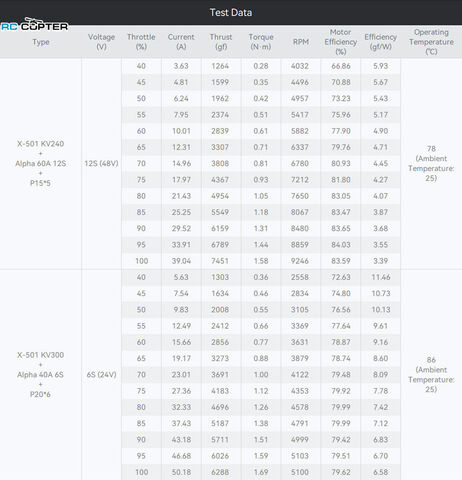Viewport: 462px width, 480px height.
Task: Click the Test Data title bar
Action: 231,12
